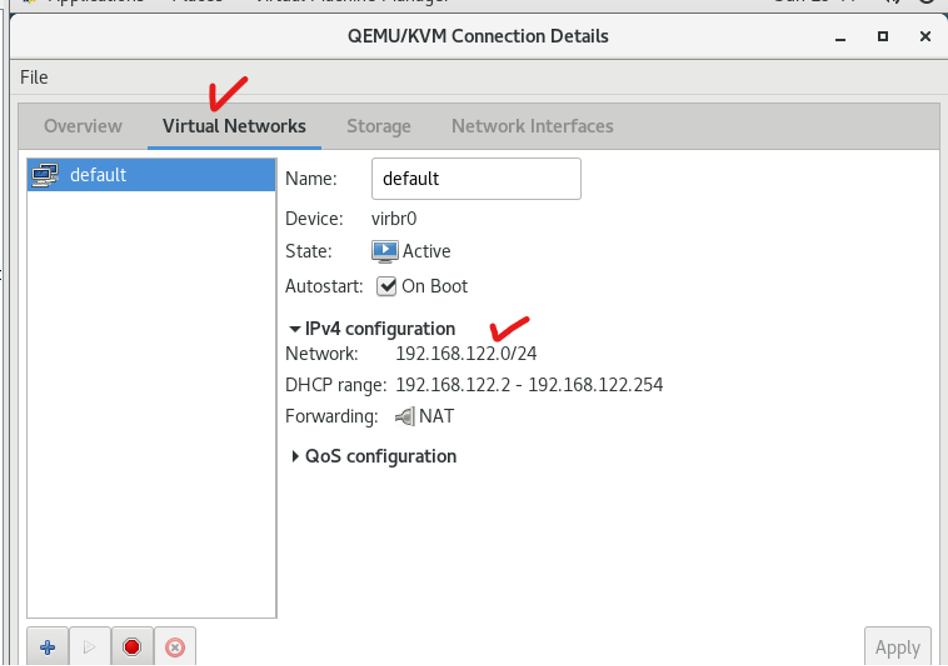This screenshot has width=948, height=666.
Task: Switch to the Storage tab
Action: click(378, 126)
